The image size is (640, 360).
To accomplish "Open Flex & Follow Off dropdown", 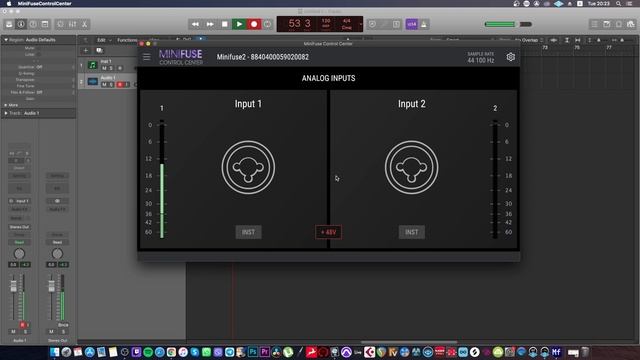I will pos(39,92).
